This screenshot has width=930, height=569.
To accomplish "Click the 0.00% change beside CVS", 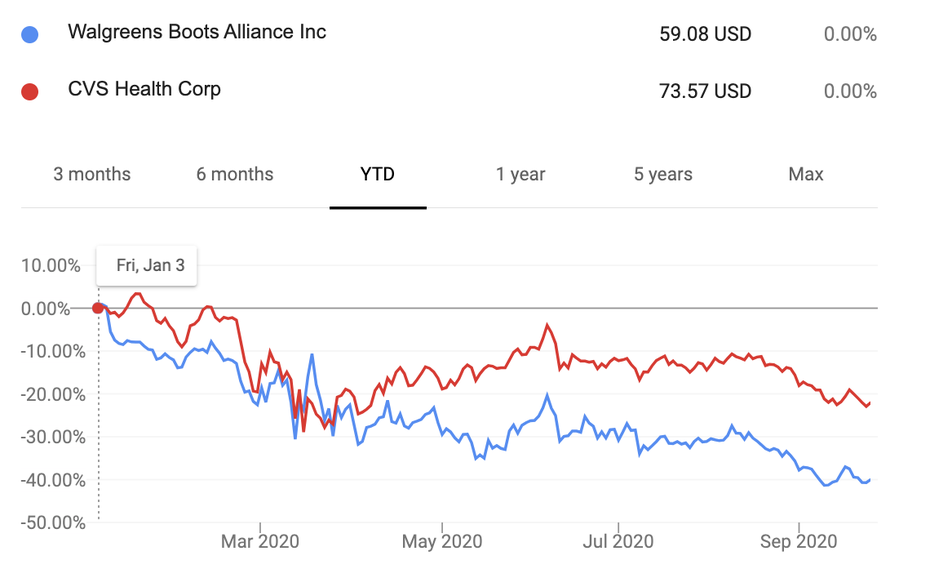I will coord(850,91).
